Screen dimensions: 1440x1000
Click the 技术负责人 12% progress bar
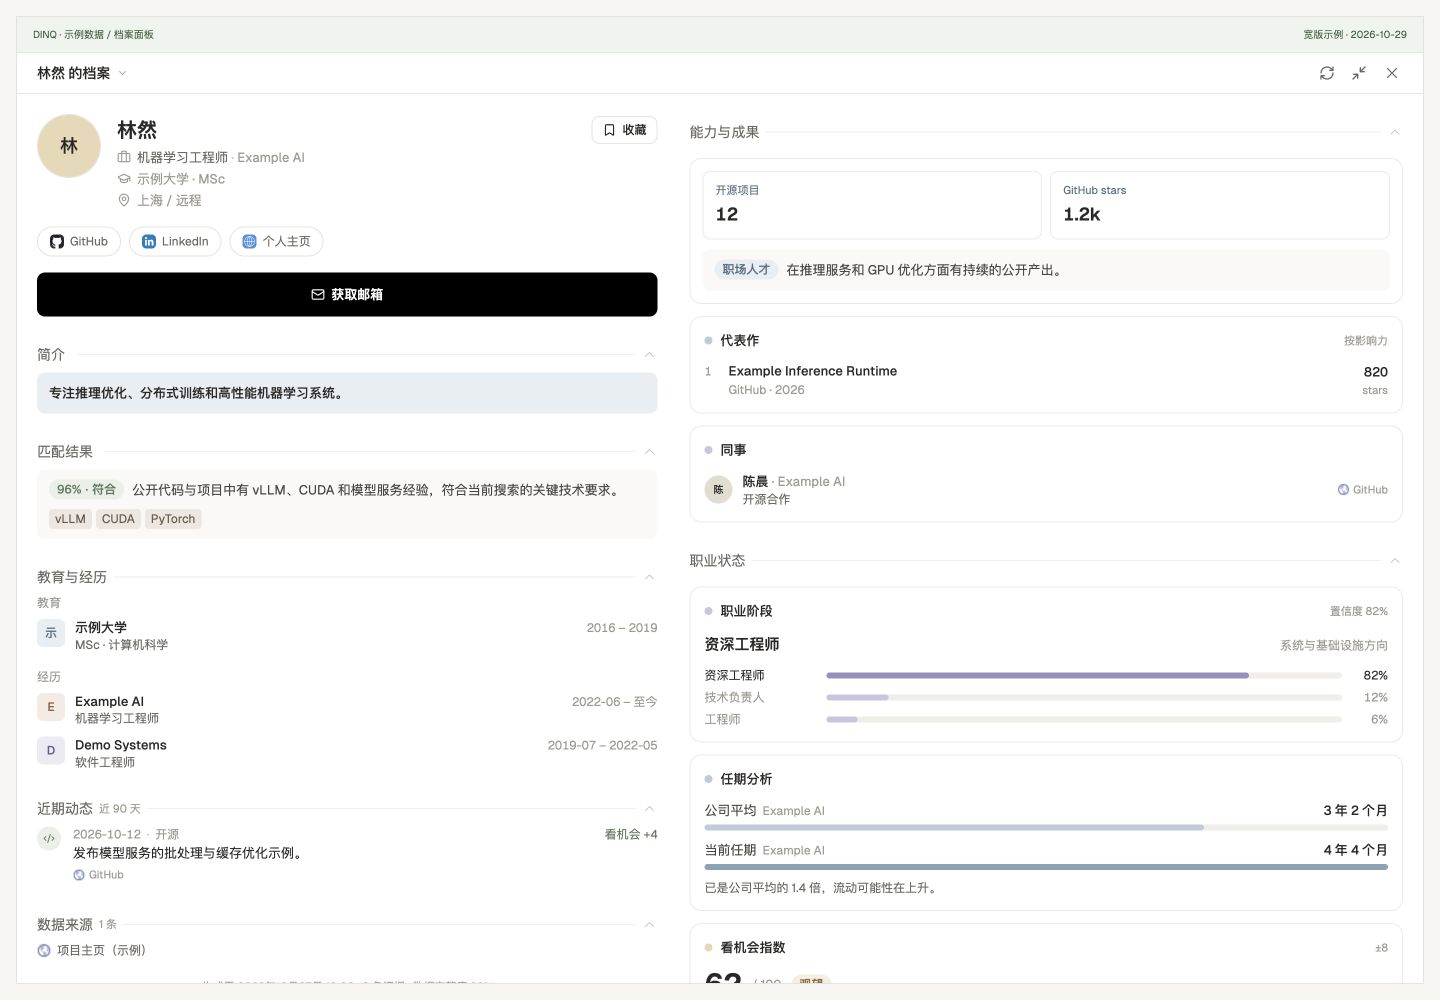pyautogui.click(x=1084, y=698)
